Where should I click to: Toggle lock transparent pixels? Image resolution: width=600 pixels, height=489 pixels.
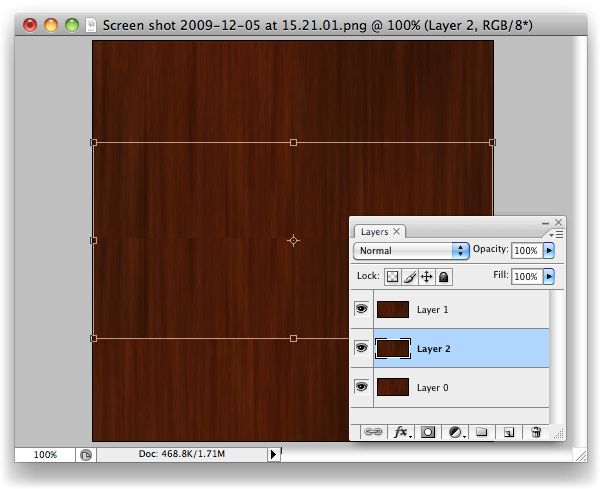[x=393, y=276]
